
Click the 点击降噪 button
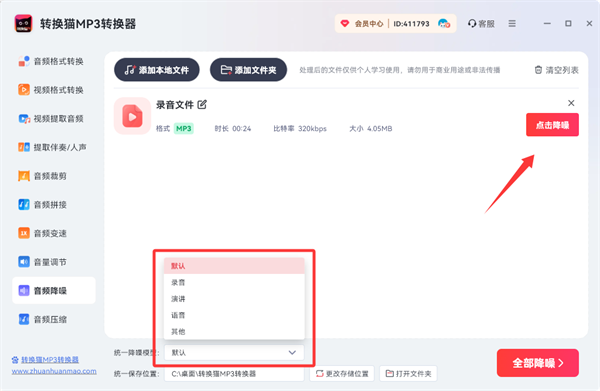[x=552, y=125]
